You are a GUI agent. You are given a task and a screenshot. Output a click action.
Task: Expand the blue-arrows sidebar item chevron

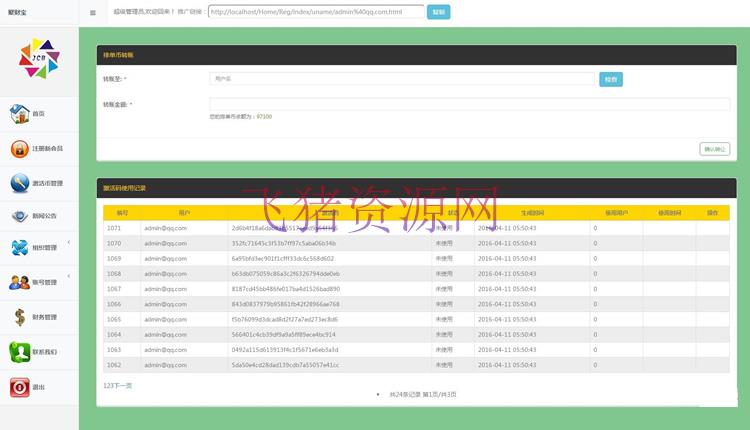(69, 243)
